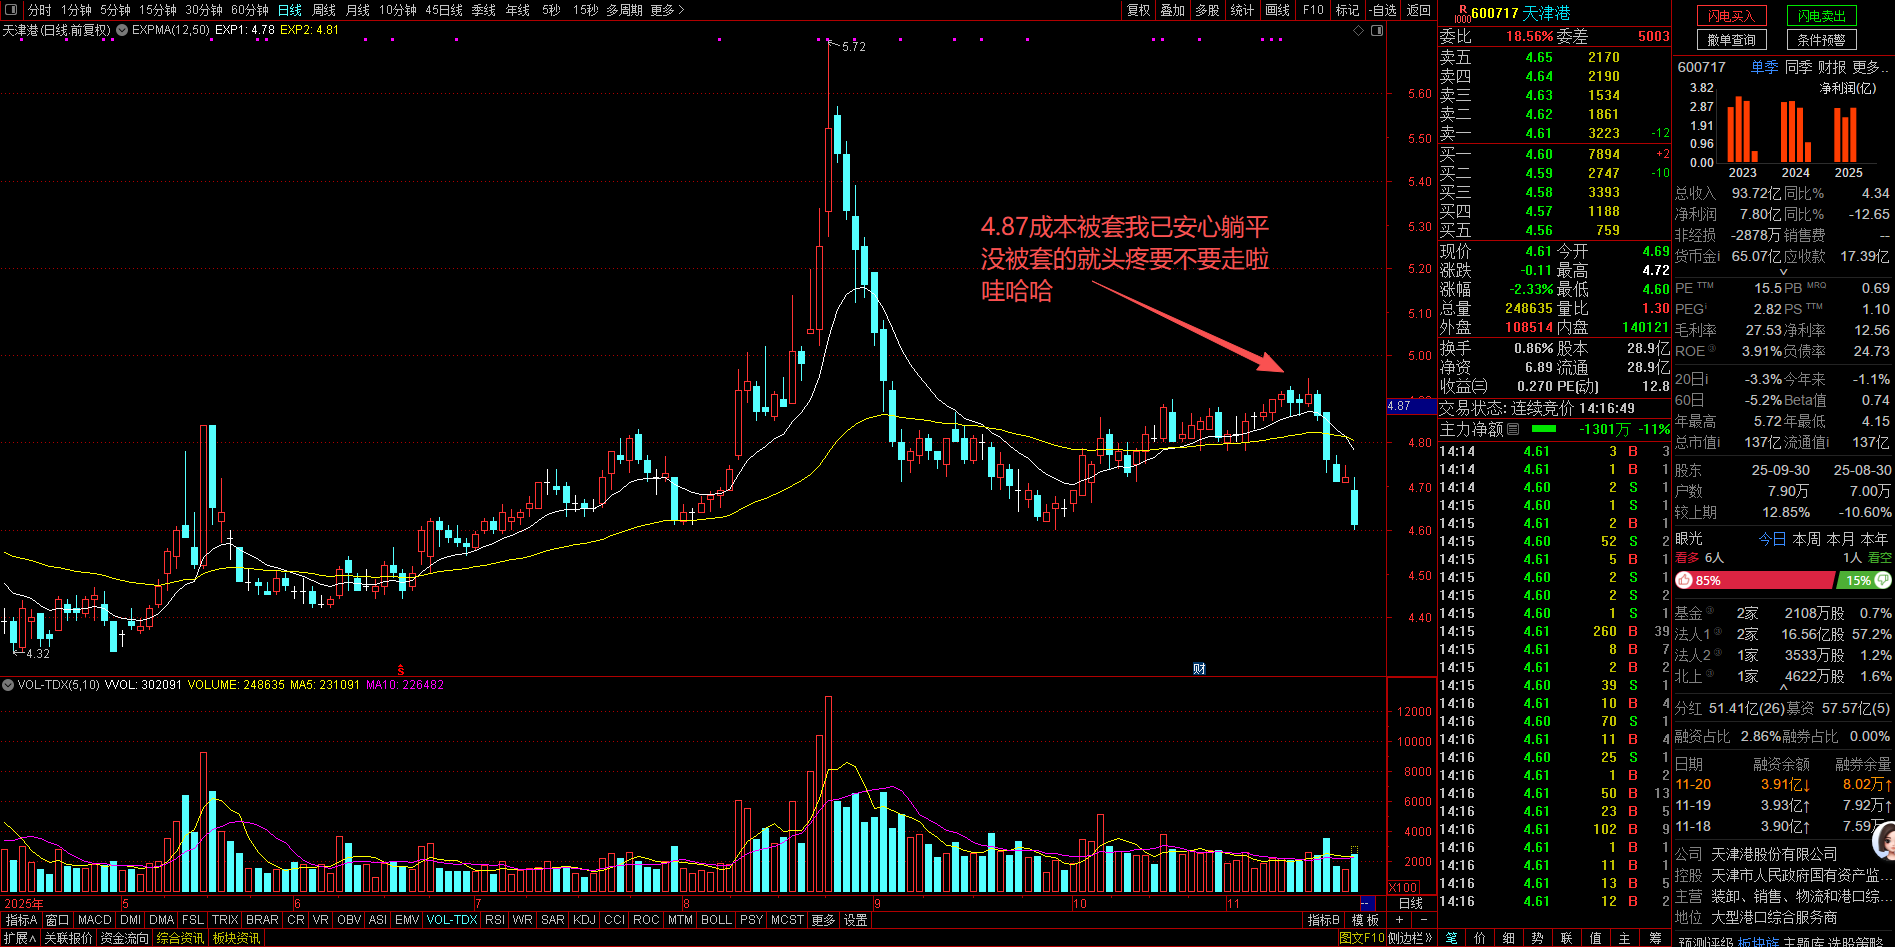Open 综合资讯 news tab

[180, 938]
